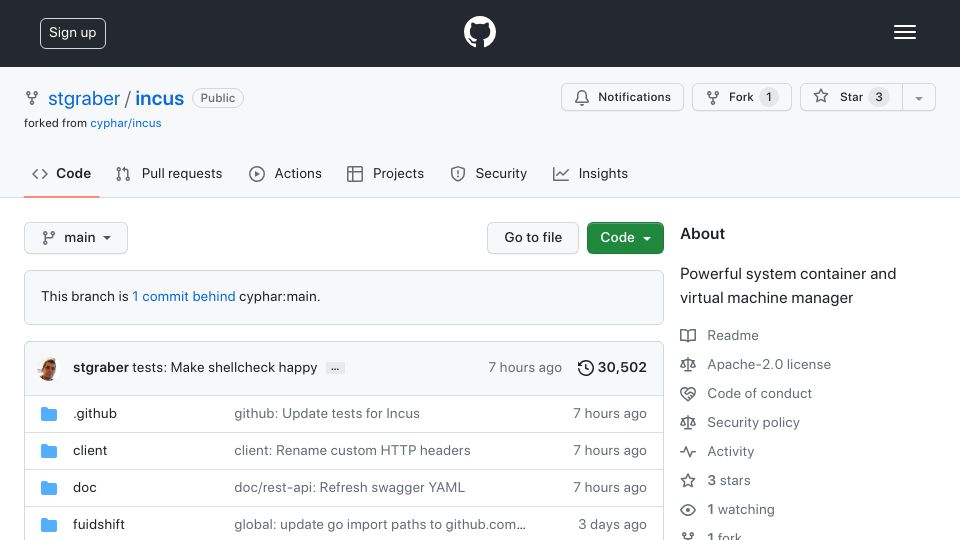Click the Fork button

(741, 97)
